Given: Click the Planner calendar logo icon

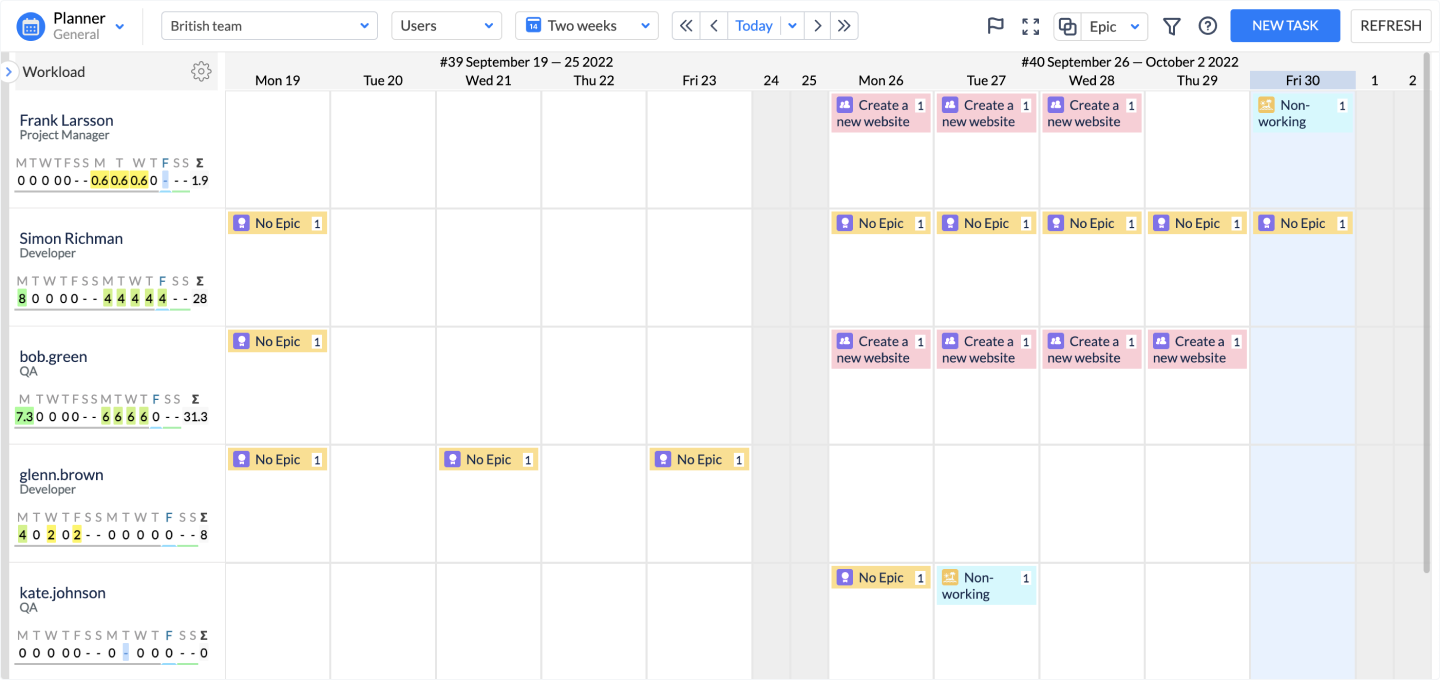Looking at the screenshot, I should click(x=31, y=26).
